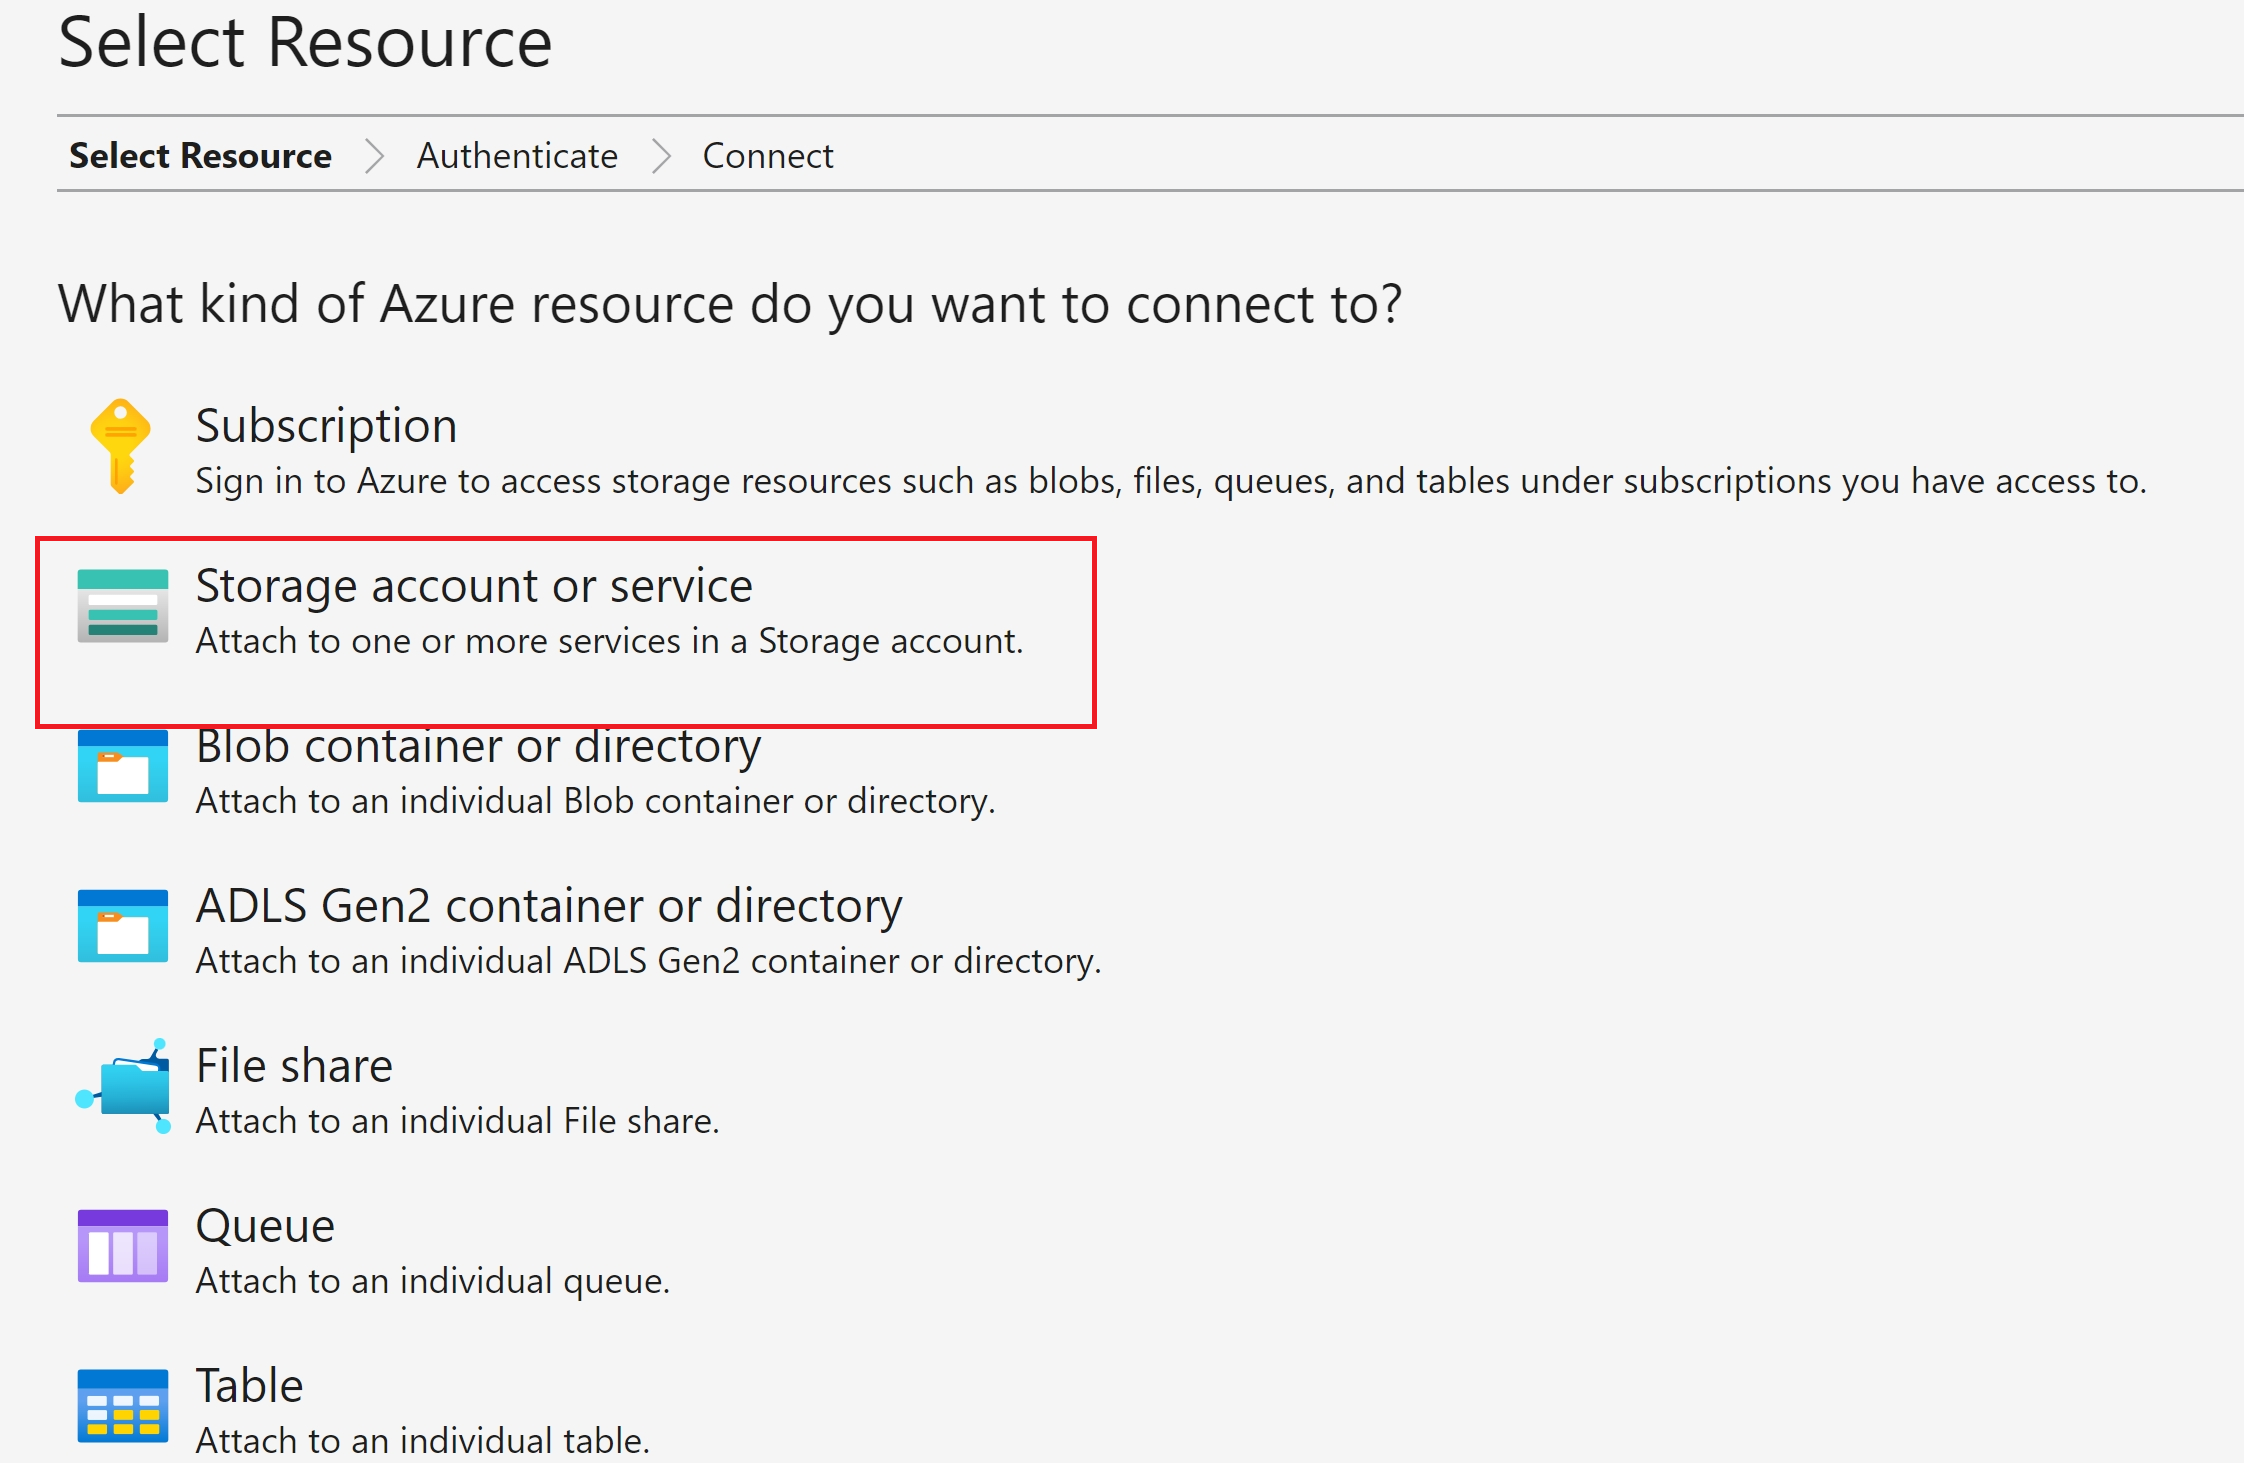
Task: Click the yellow key Subscription icon
Action: click(x=121, y=447)
